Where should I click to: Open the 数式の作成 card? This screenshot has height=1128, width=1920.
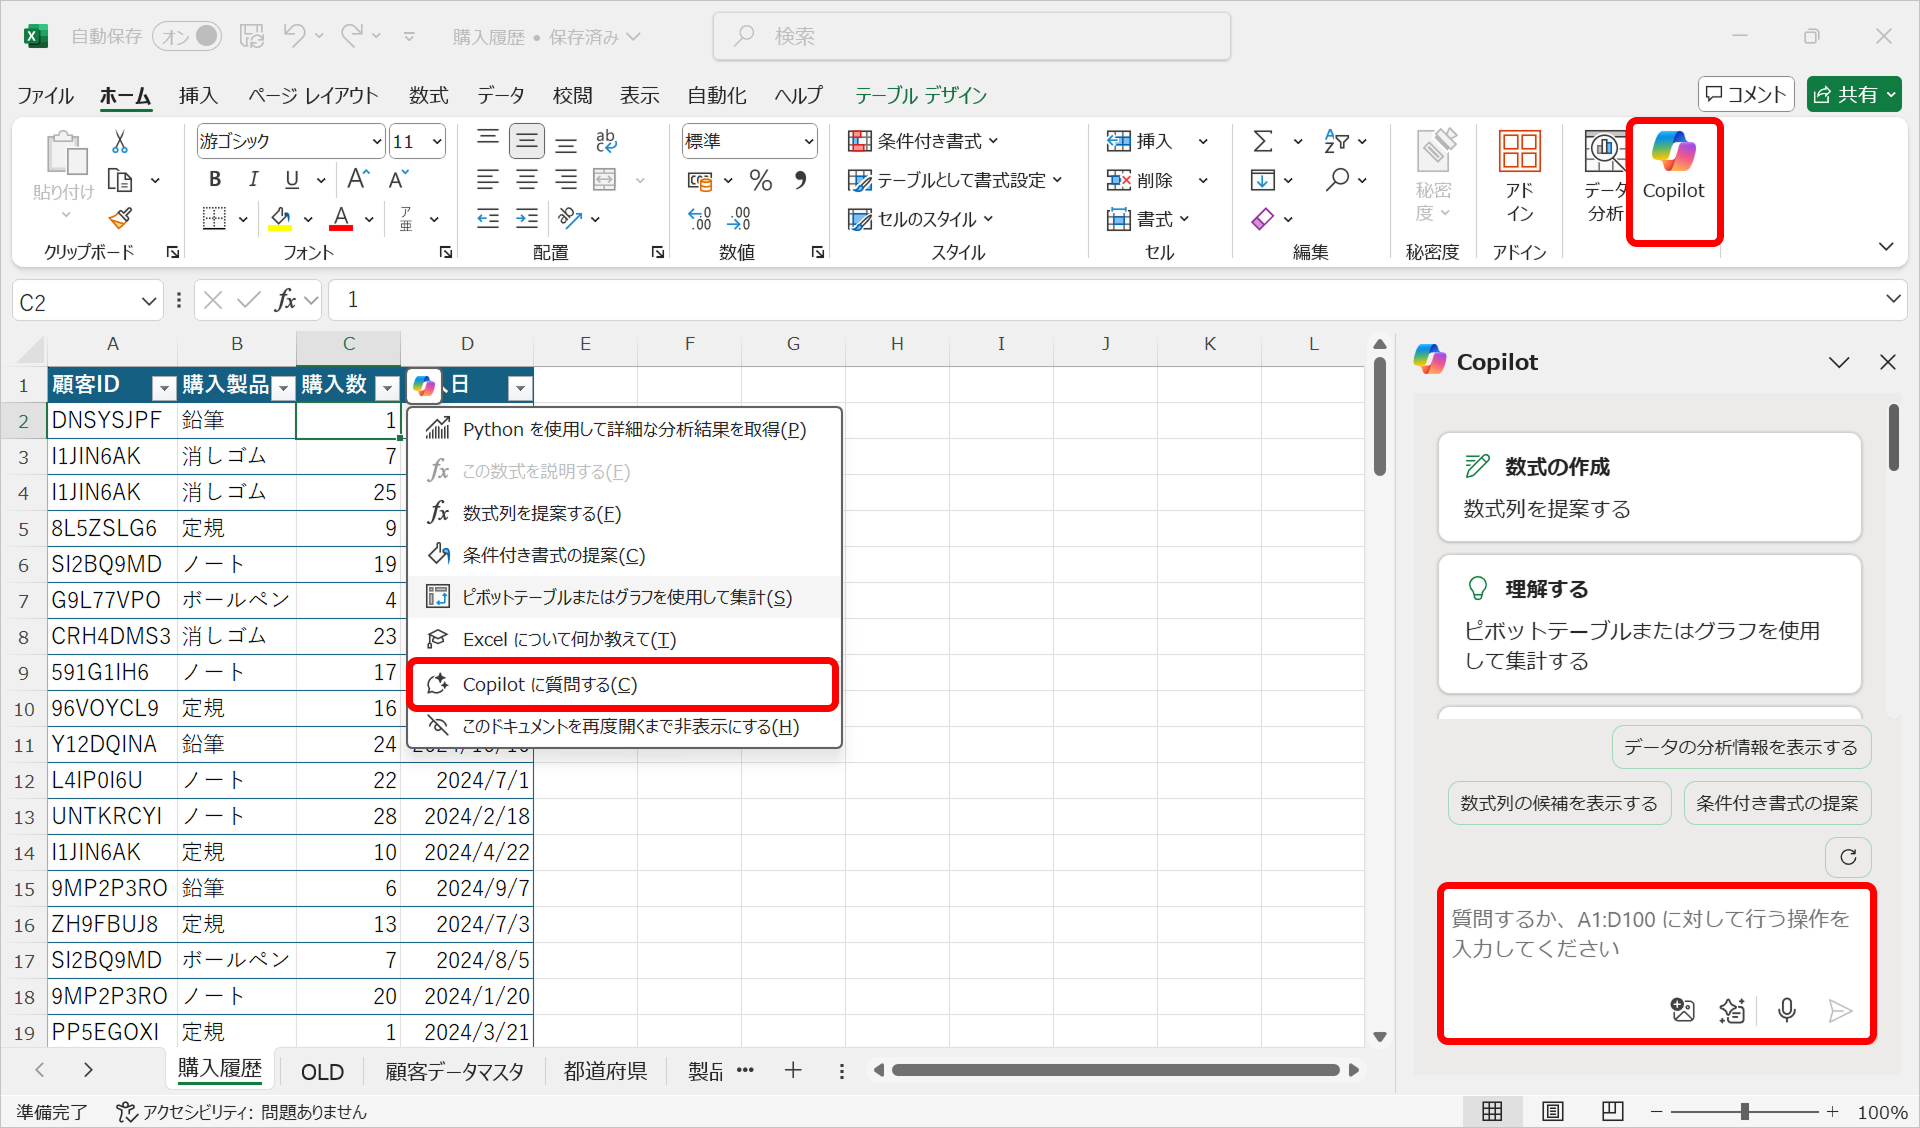[x=1649, y=487]
